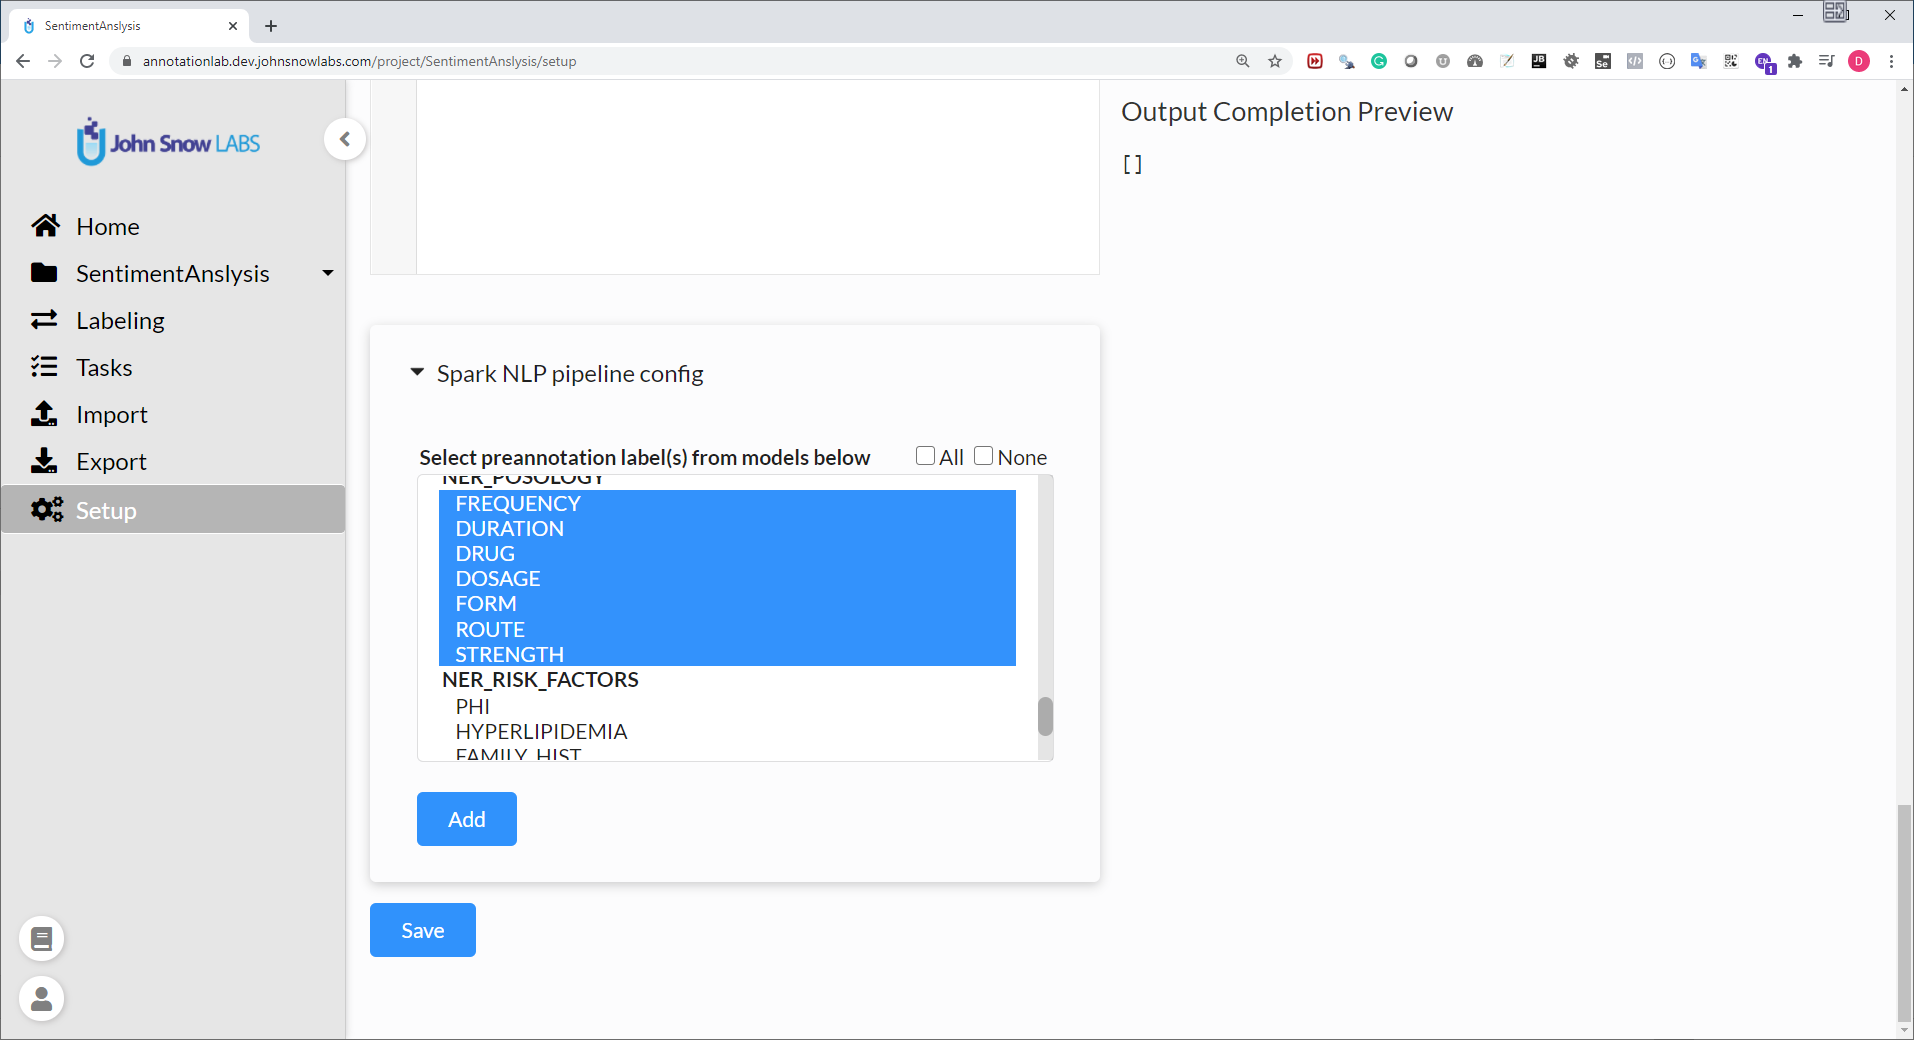The width and height of the screenshot is (1914, 1040).
Task: Click the SentimentAnslysis folder icon
Action: pos(44,272)
